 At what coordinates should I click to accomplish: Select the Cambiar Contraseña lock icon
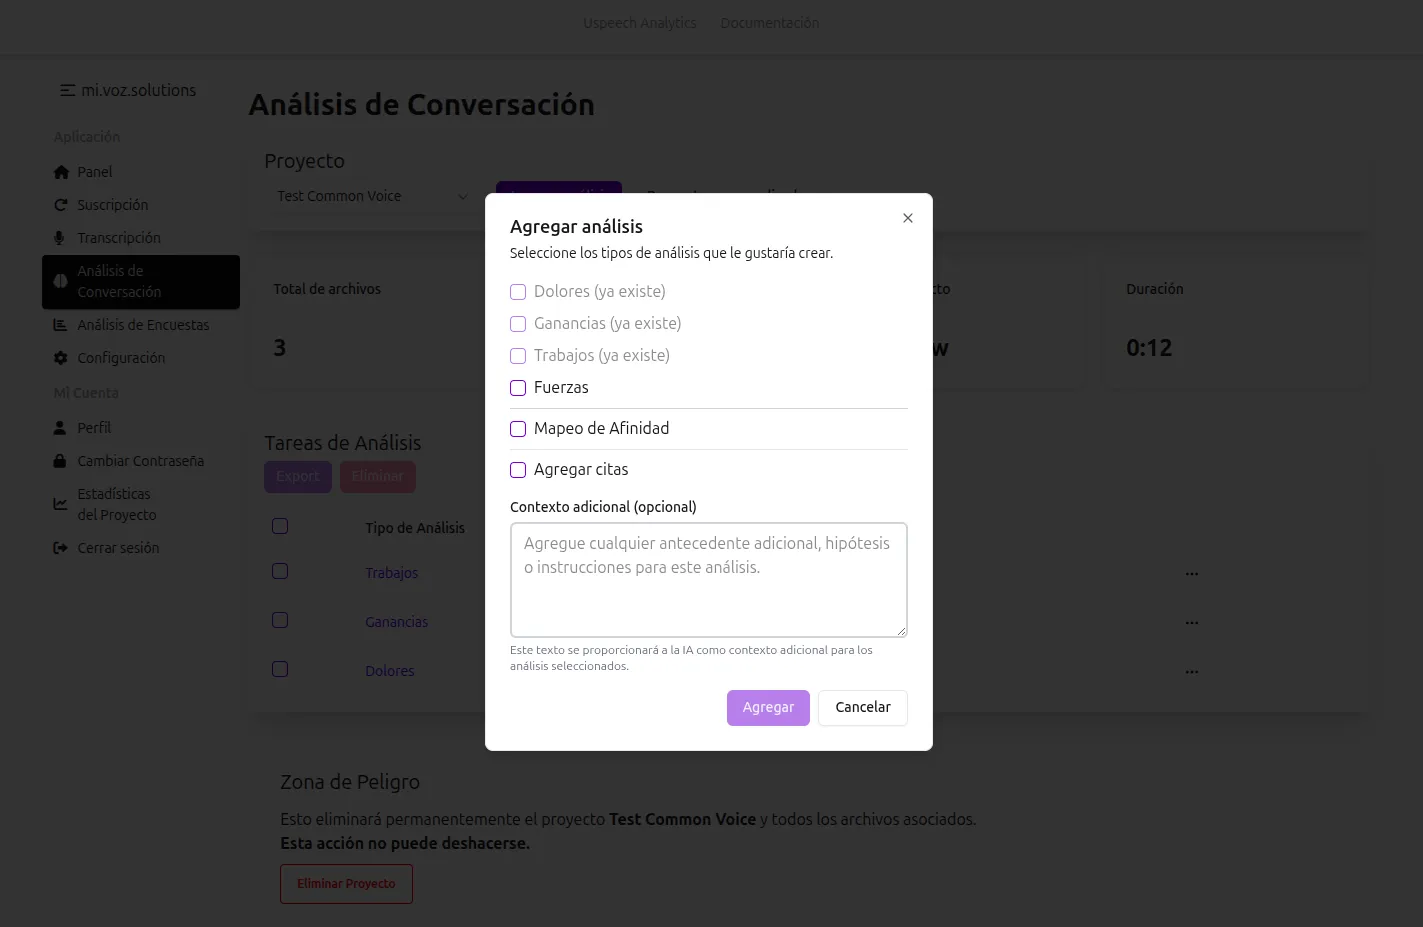pos(60,460)
